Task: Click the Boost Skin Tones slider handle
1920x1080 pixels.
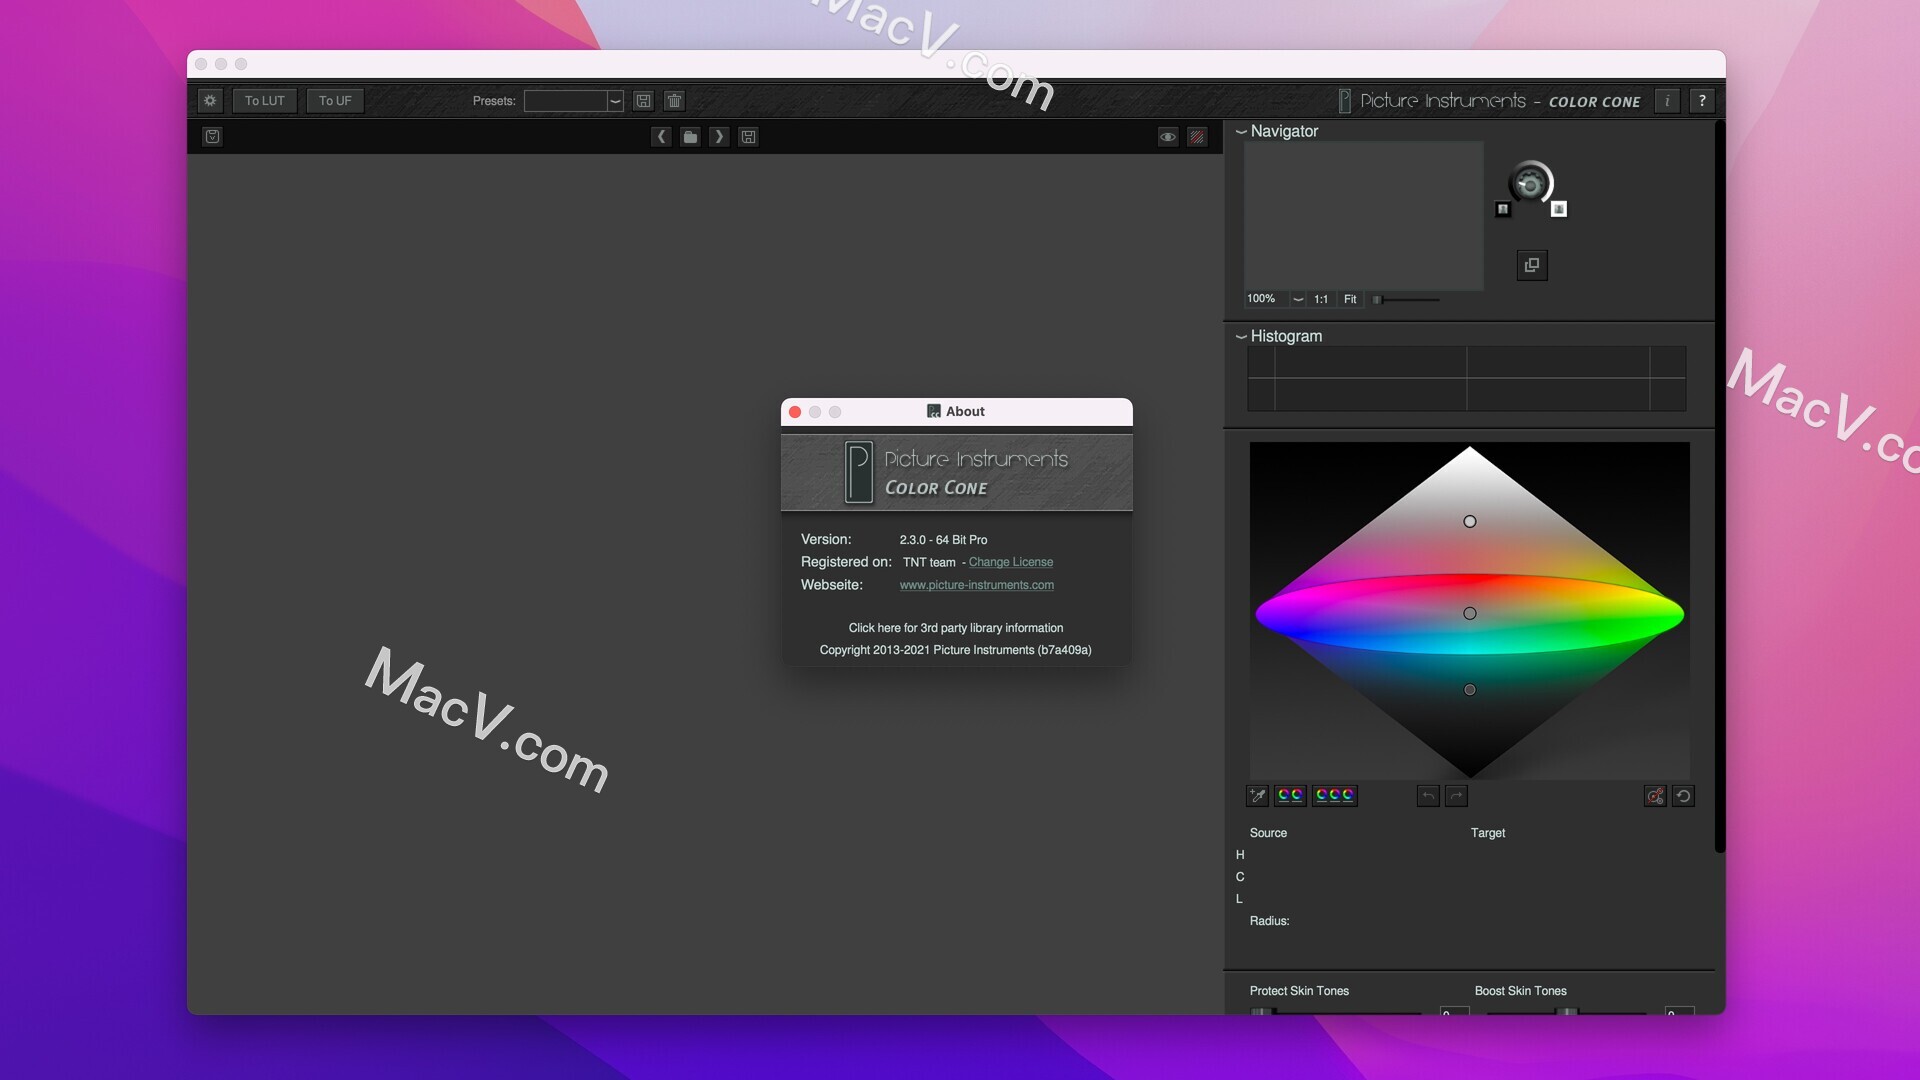Action: click(1567, 1011)
